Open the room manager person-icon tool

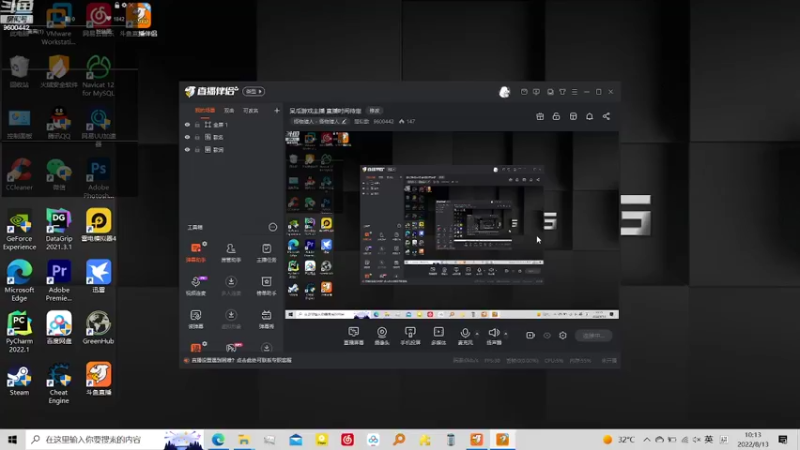coord(231,252)
